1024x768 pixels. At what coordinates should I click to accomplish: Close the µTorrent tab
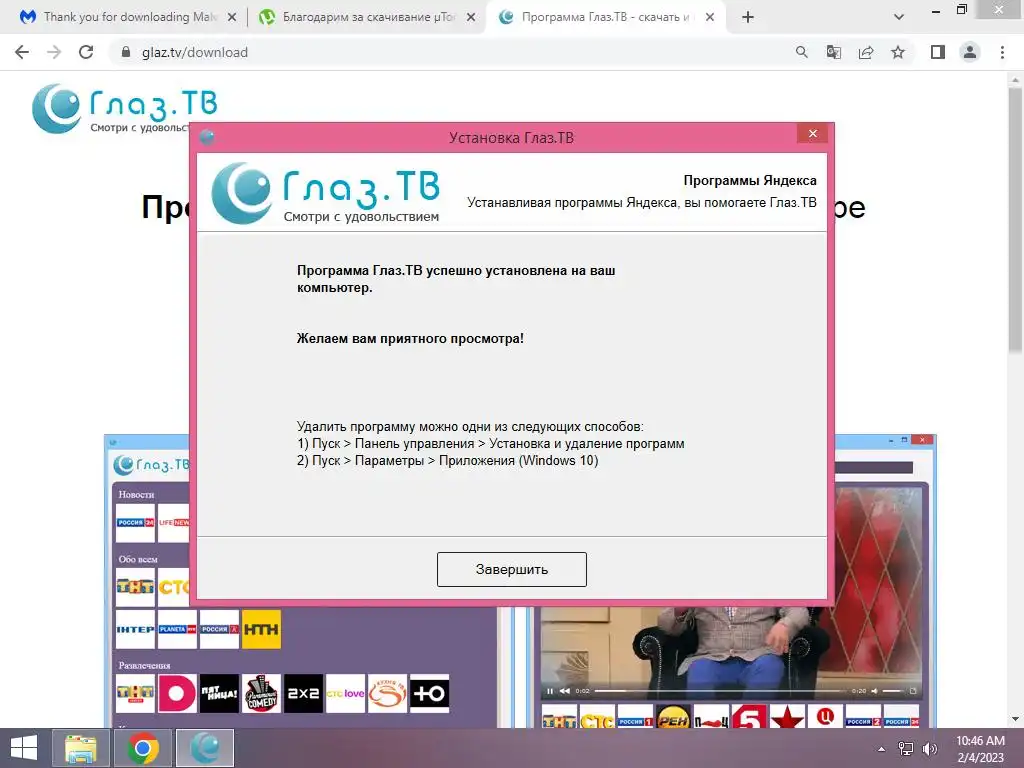471,18
